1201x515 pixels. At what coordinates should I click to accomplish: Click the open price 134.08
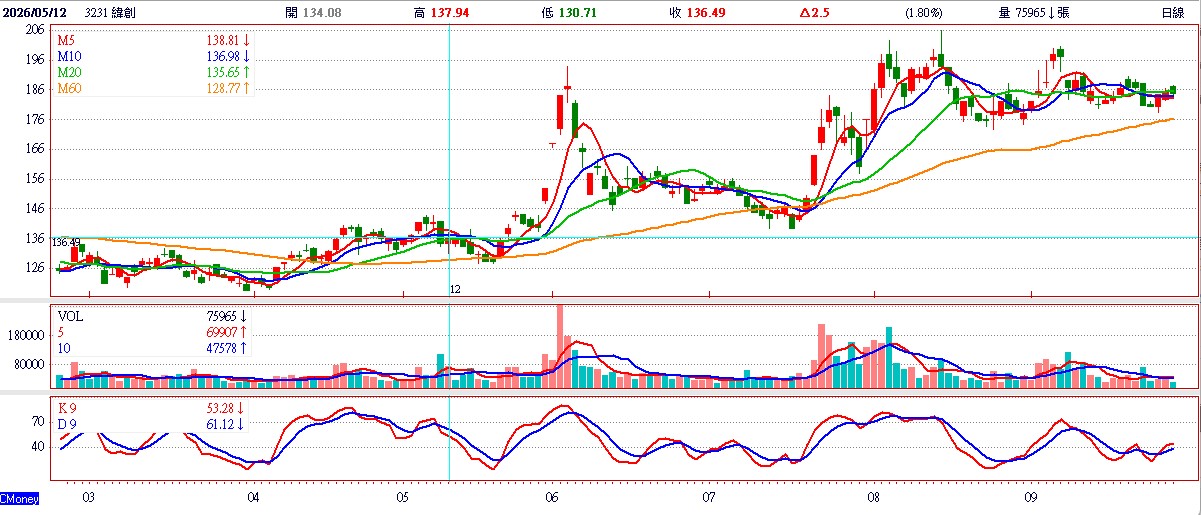[x=320, y=12]
